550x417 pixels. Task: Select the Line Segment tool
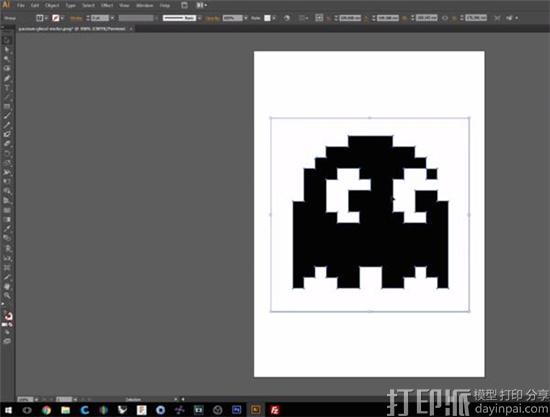[x=7, y=97]
